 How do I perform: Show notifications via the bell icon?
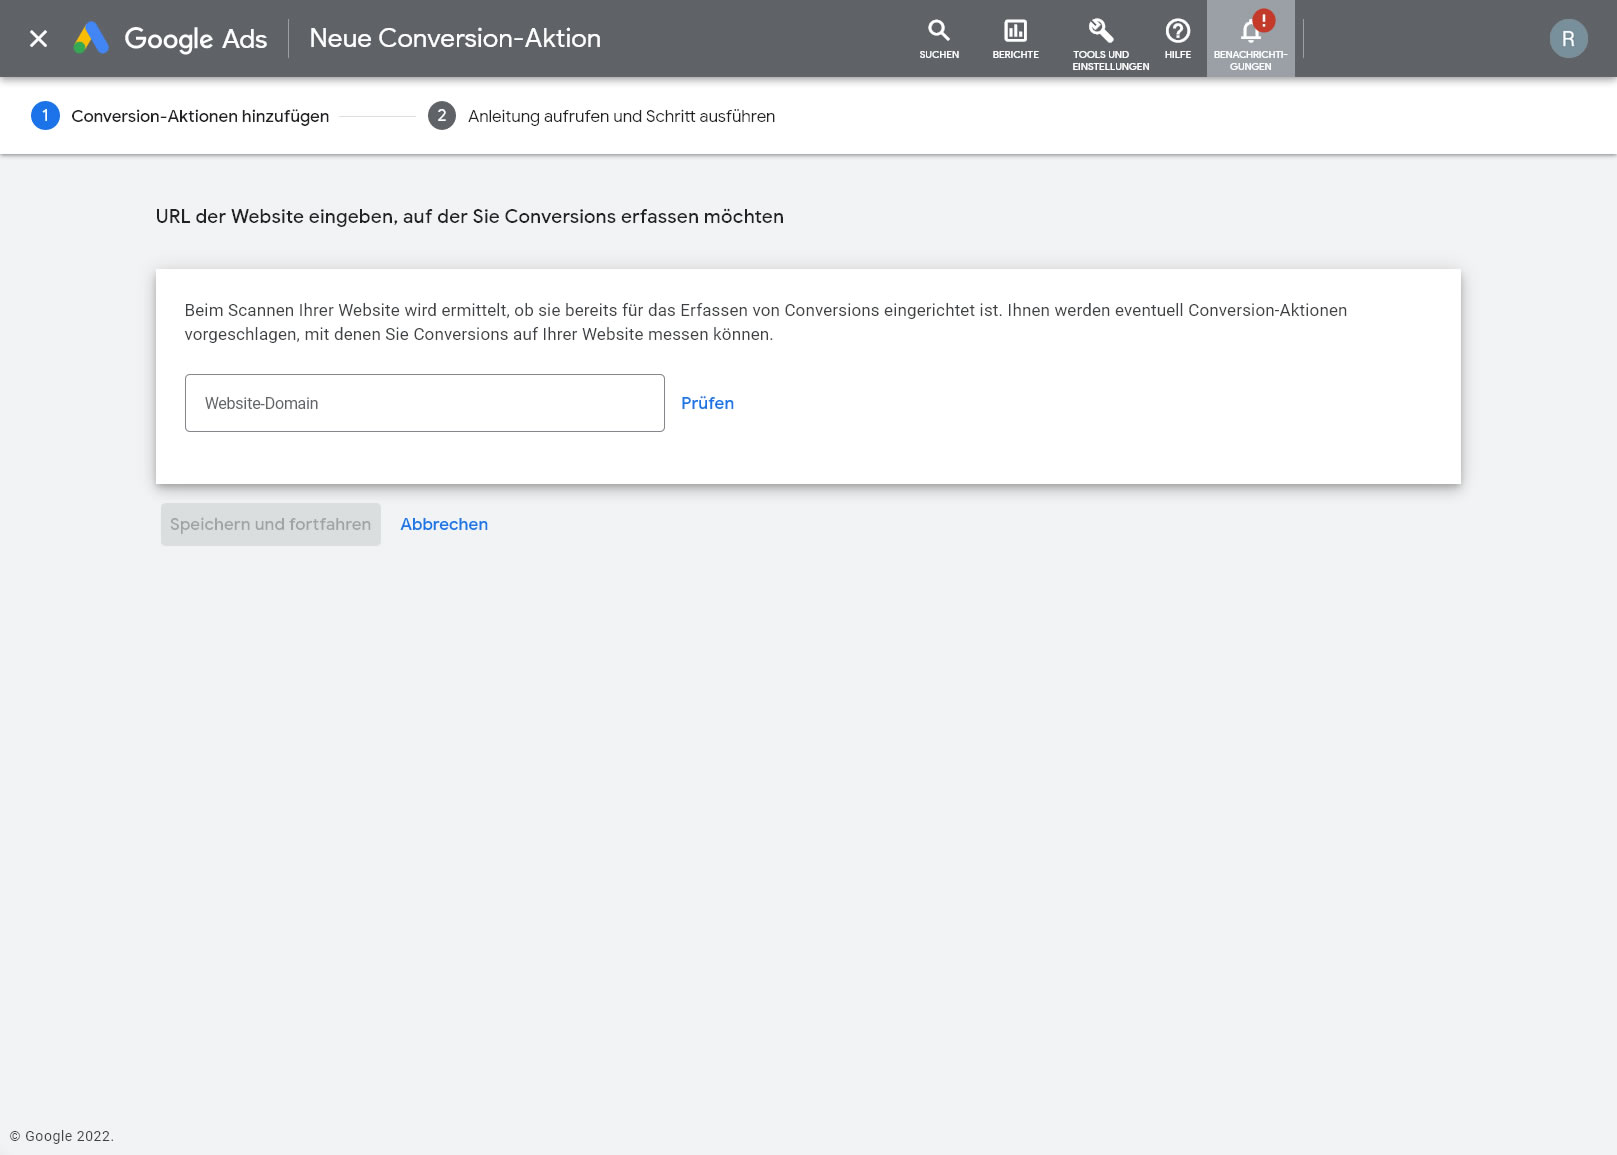(1249, 34)
